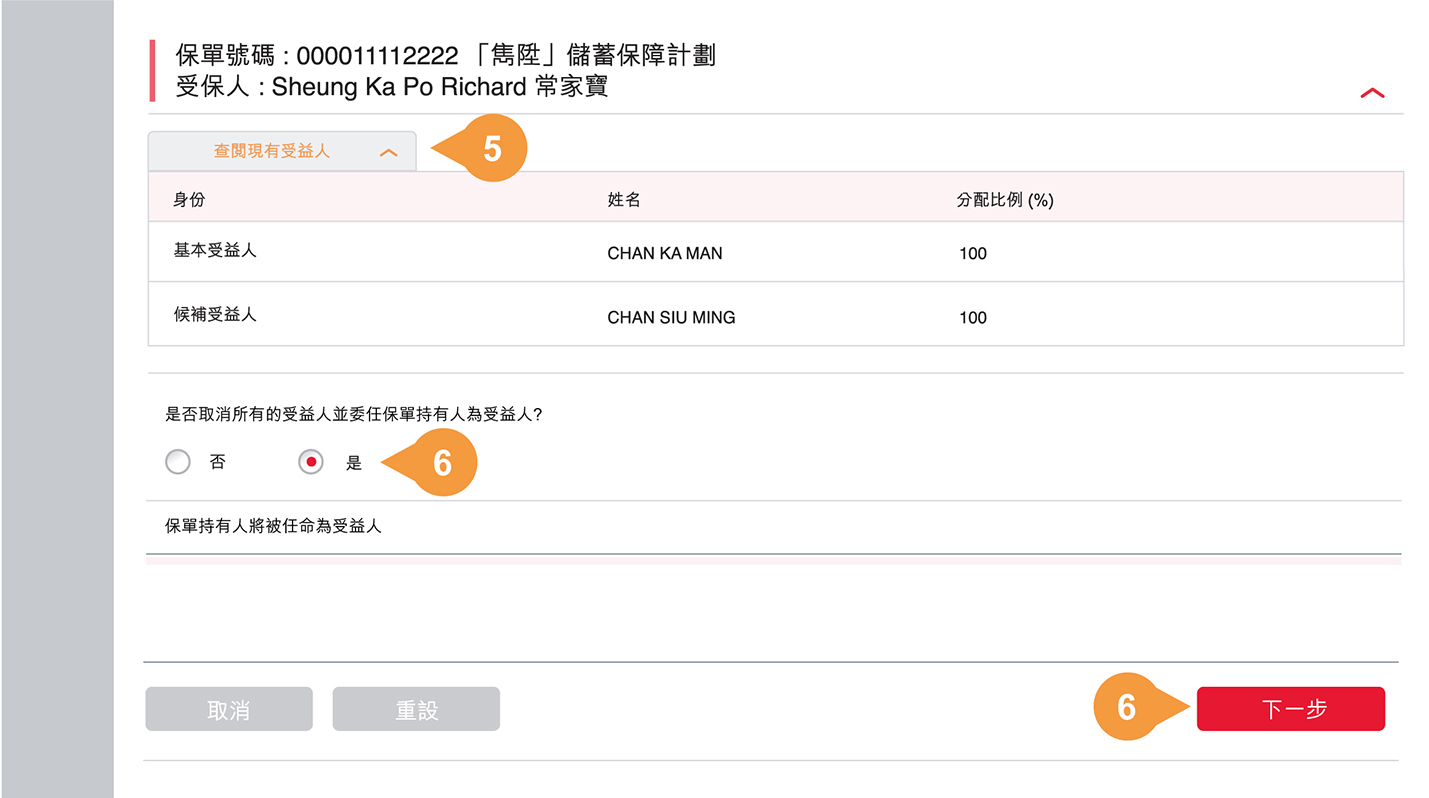Select the 否 radio button
Screen dimensions: 1429x798
coord(178,462)
